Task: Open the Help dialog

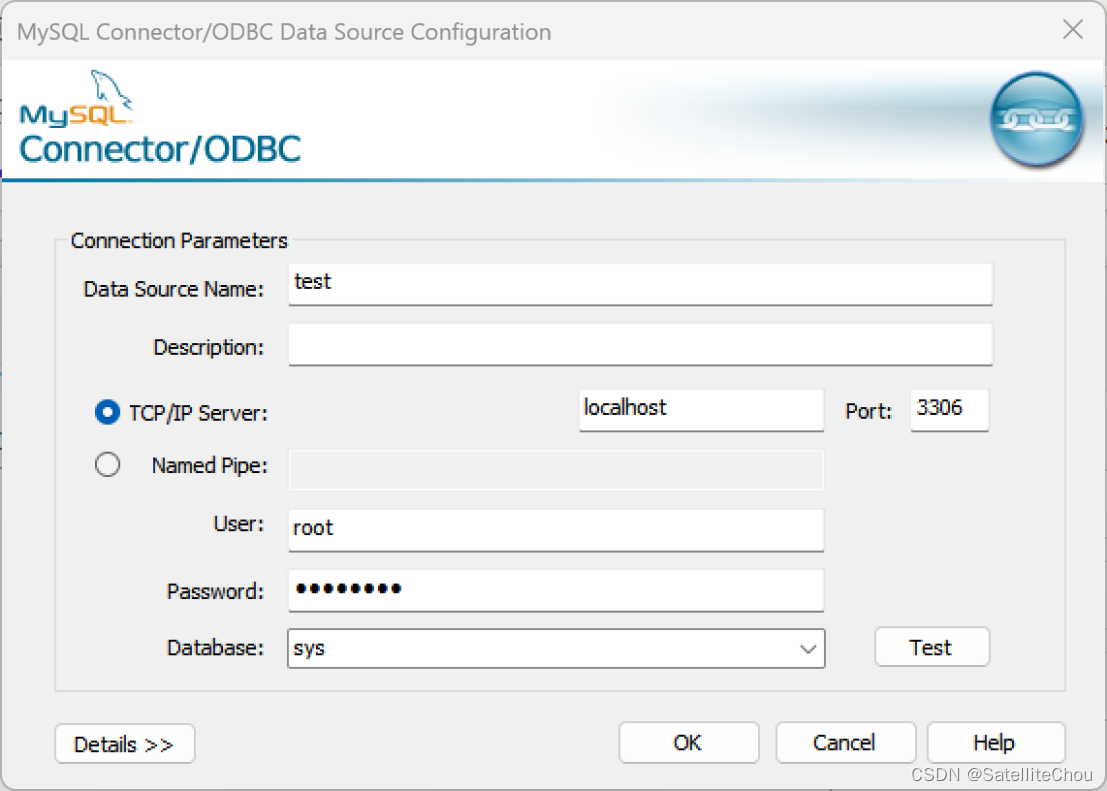Action: click(x=994, y=742)
